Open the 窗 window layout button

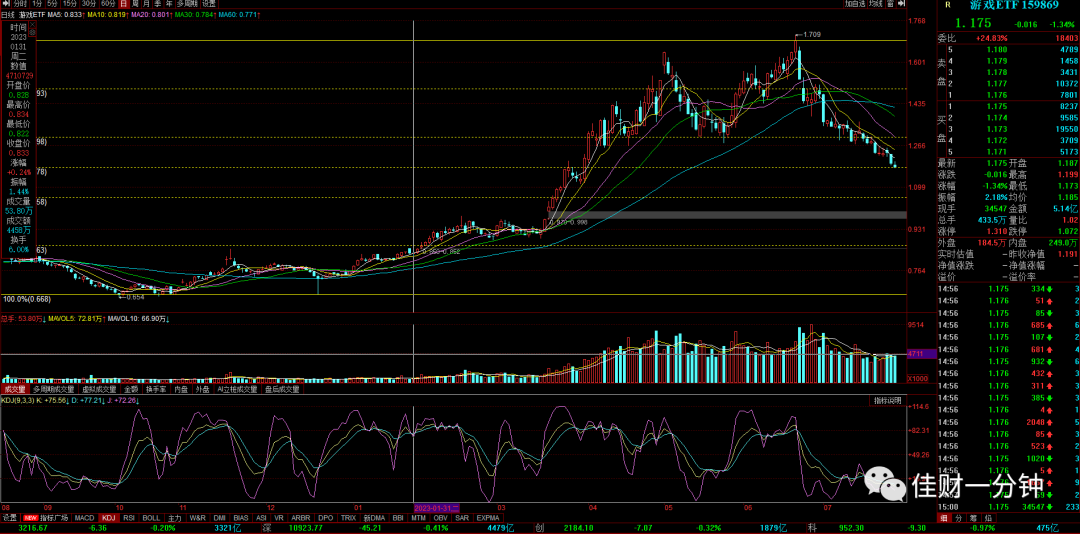pyautogui.click(x=891, y=3)
